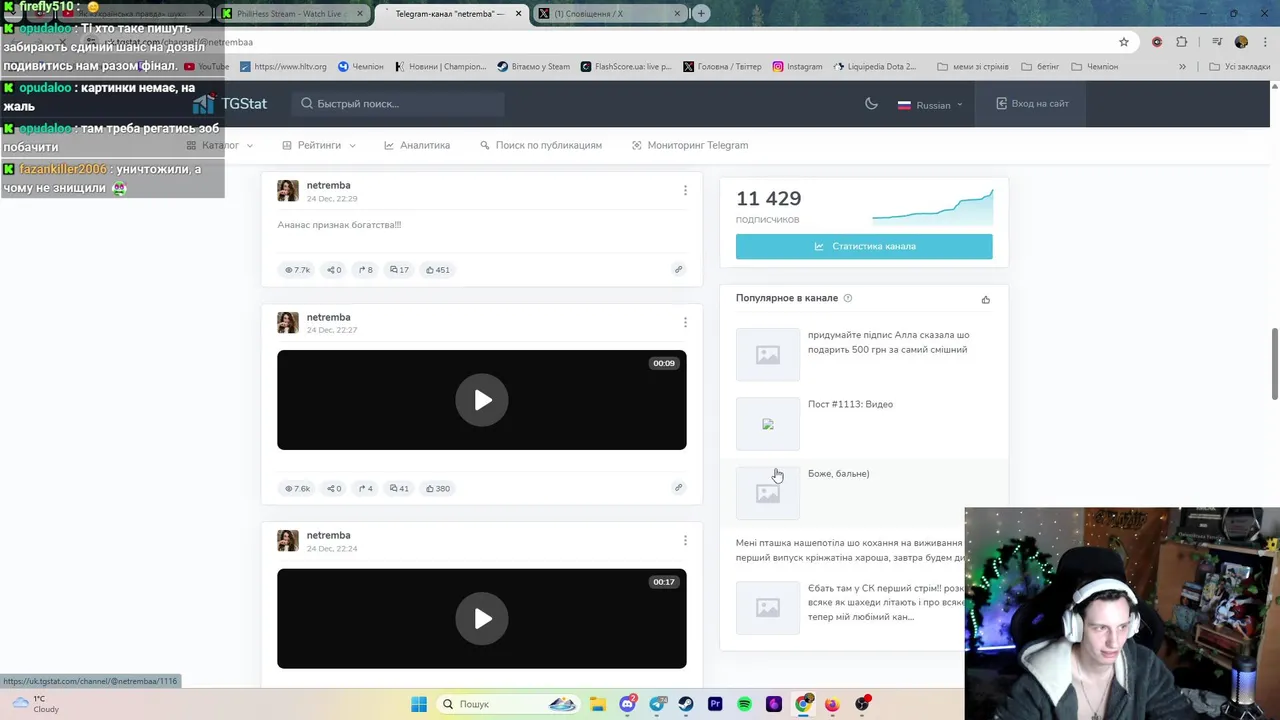This screenshot has width=1280, height=720.
Task: Click the subscriber growth chart
Action: tap(932, 205)
